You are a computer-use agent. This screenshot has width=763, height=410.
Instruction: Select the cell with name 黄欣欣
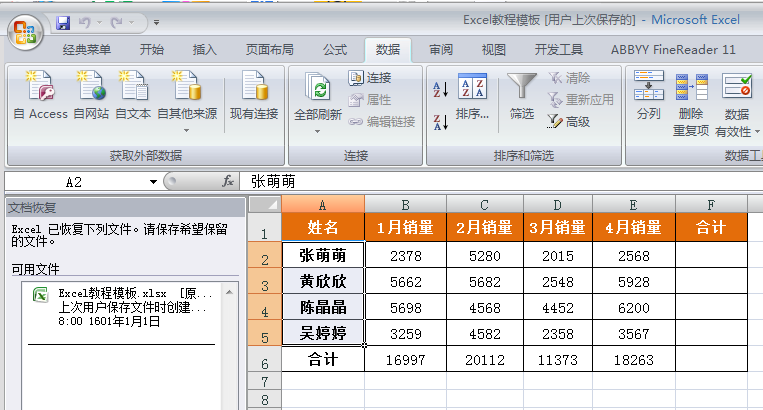(x=323, y=281)
